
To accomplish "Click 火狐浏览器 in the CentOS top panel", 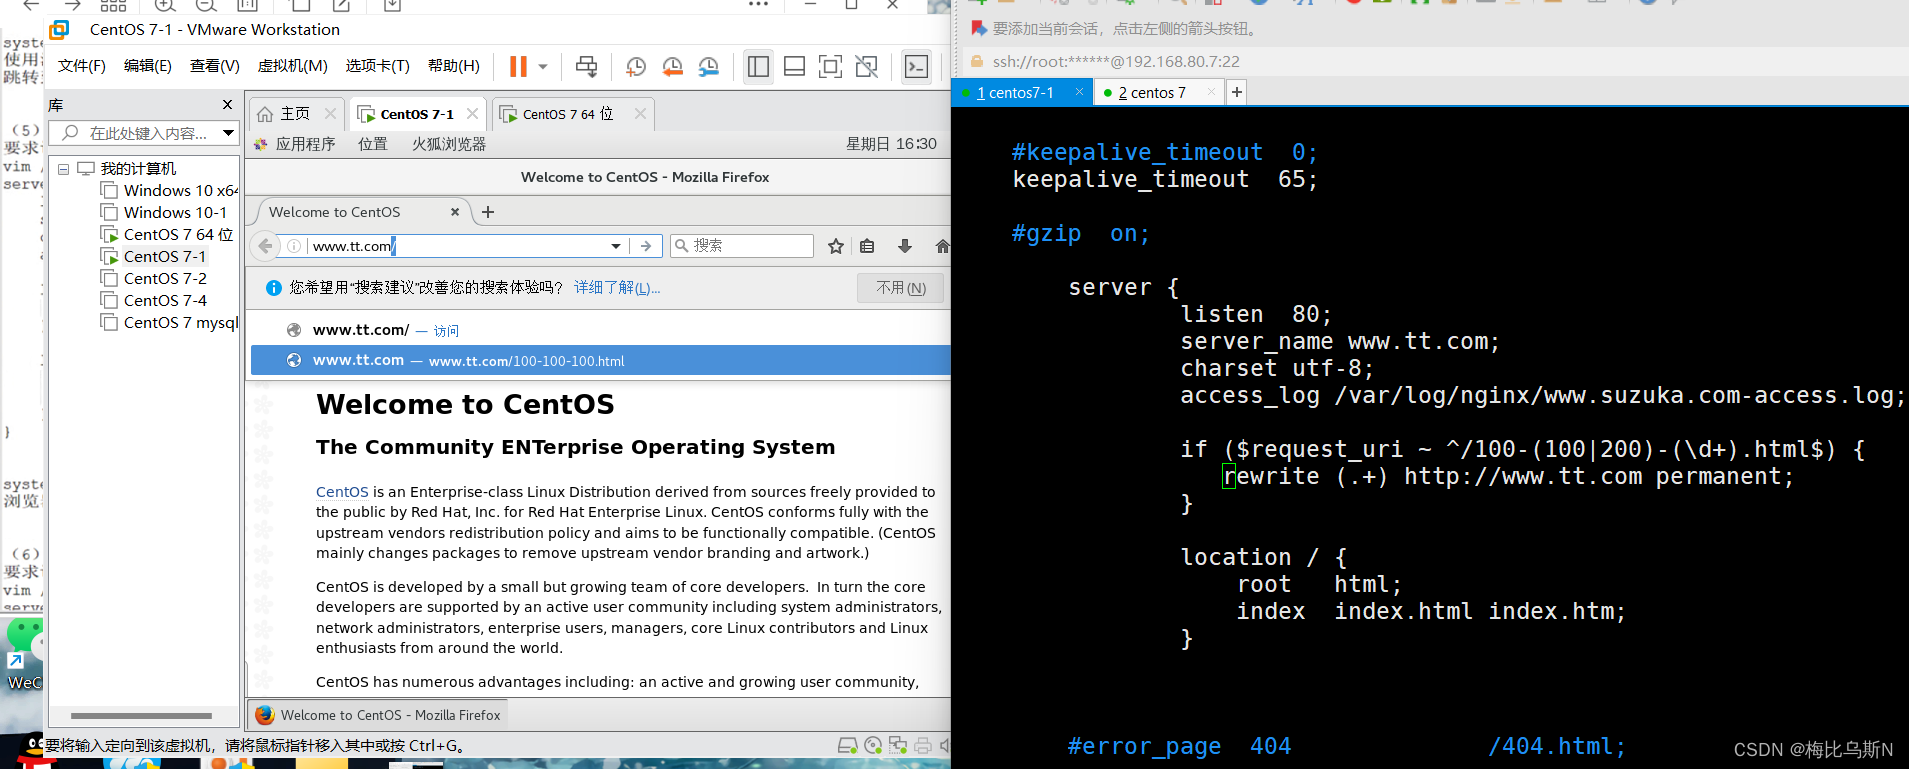I will point(449,144).
